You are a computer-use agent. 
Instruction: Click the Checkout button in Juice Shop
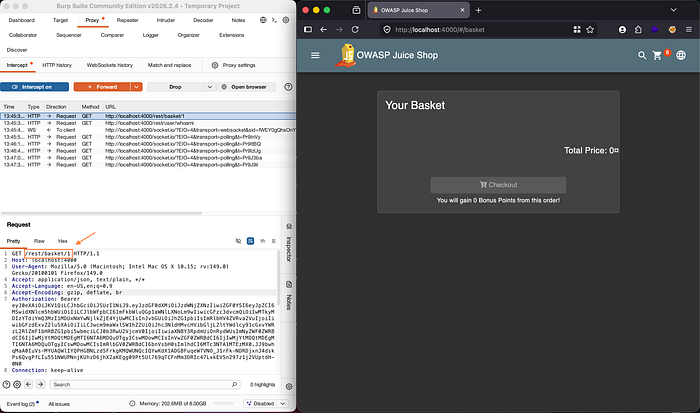tap(498, 185)
